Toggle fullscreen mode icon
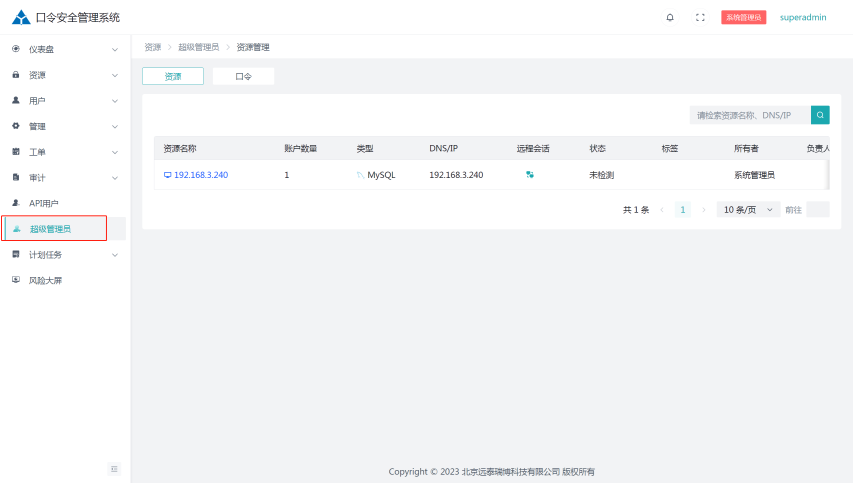 (700, 17)
